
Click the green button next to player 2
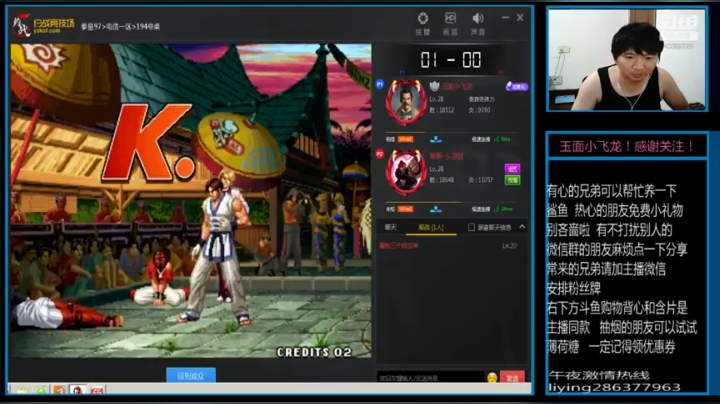coord(512,180)
